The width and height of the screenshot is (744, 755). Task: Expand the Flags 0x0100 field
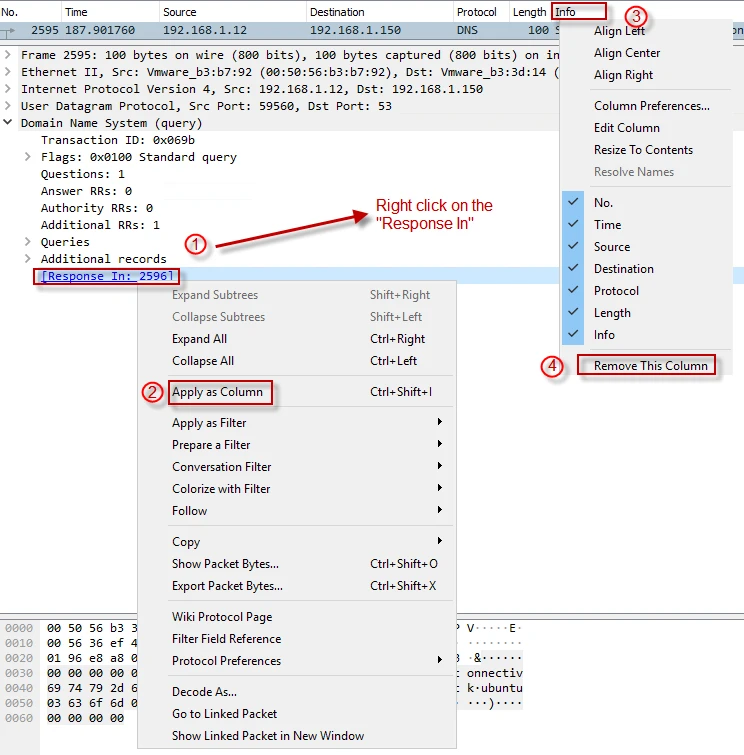28,157
